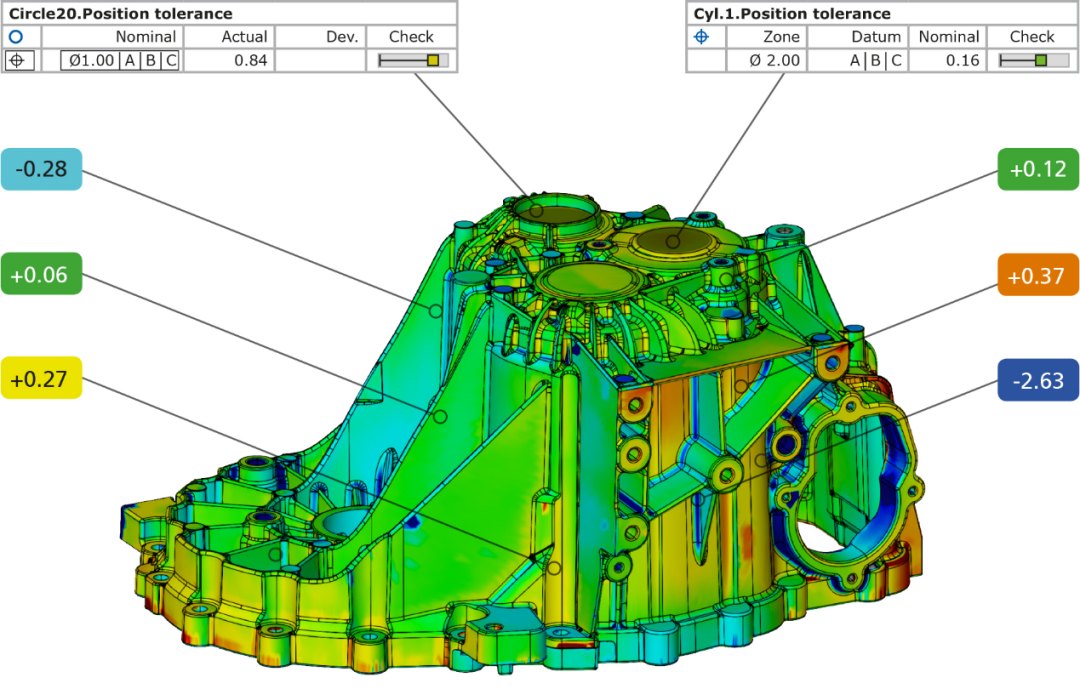
Task: Click the position symbol icon in Circle20 row
Action: pyautogui.click(x=17, y=61)
